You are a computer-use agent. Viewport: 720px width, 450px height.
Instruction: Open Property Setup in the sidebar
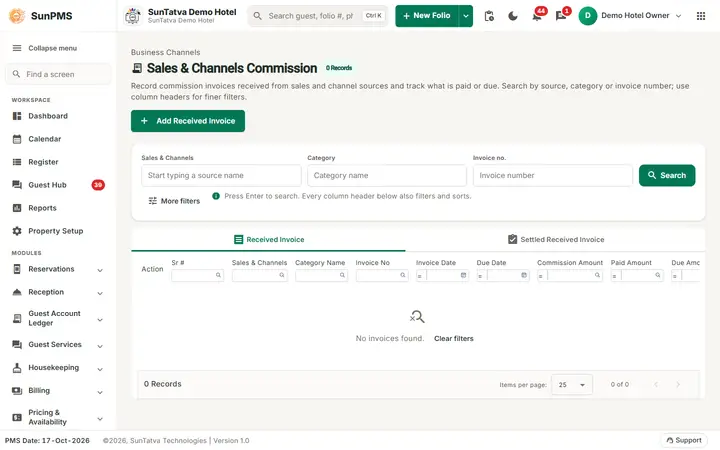(58, 231)
